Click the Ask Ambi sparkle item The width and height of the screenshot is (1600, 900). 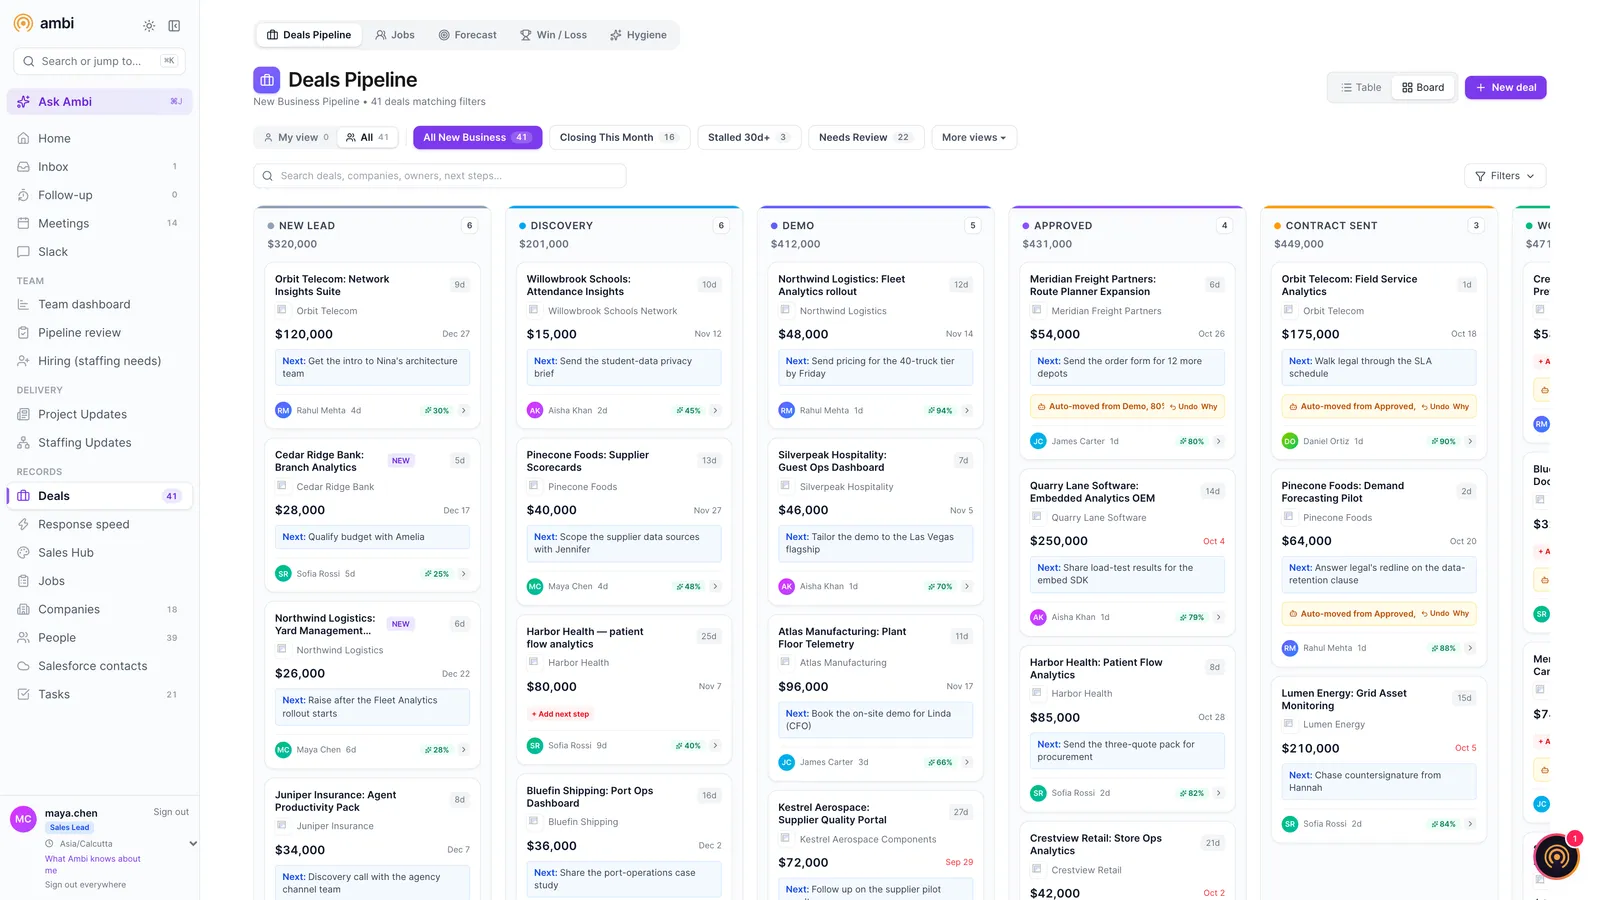pyautogui.click(x=99, y=102)
